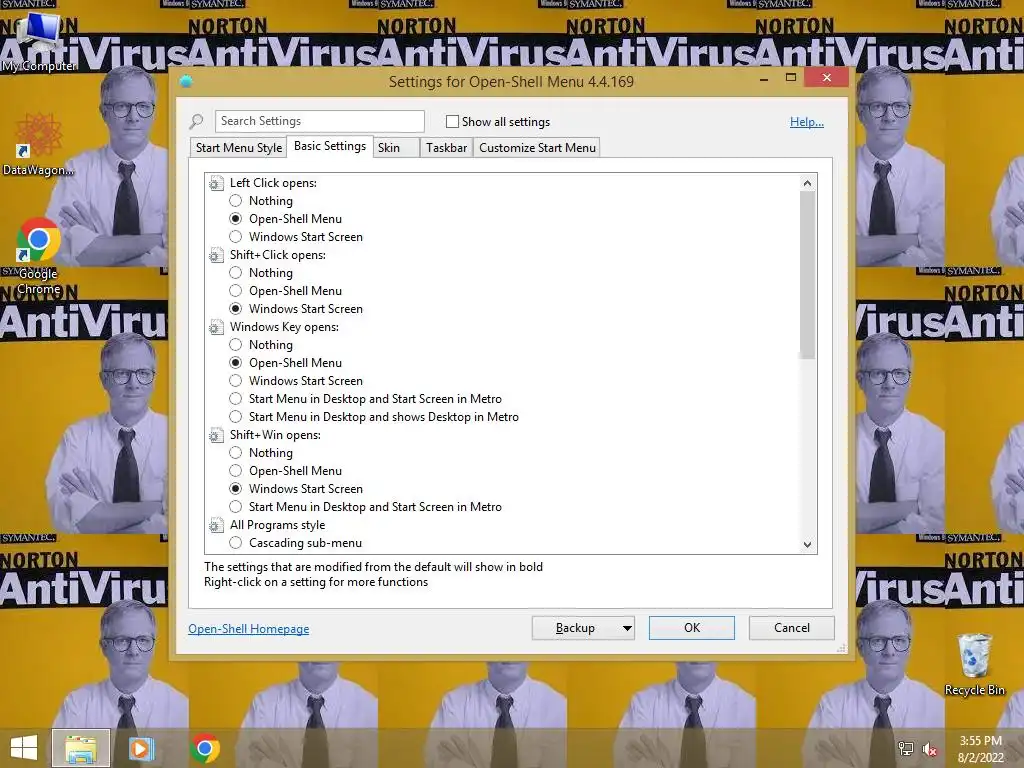Open the Backup dropdown arrow
The image size is (1024, 768).
pos(626,628)
